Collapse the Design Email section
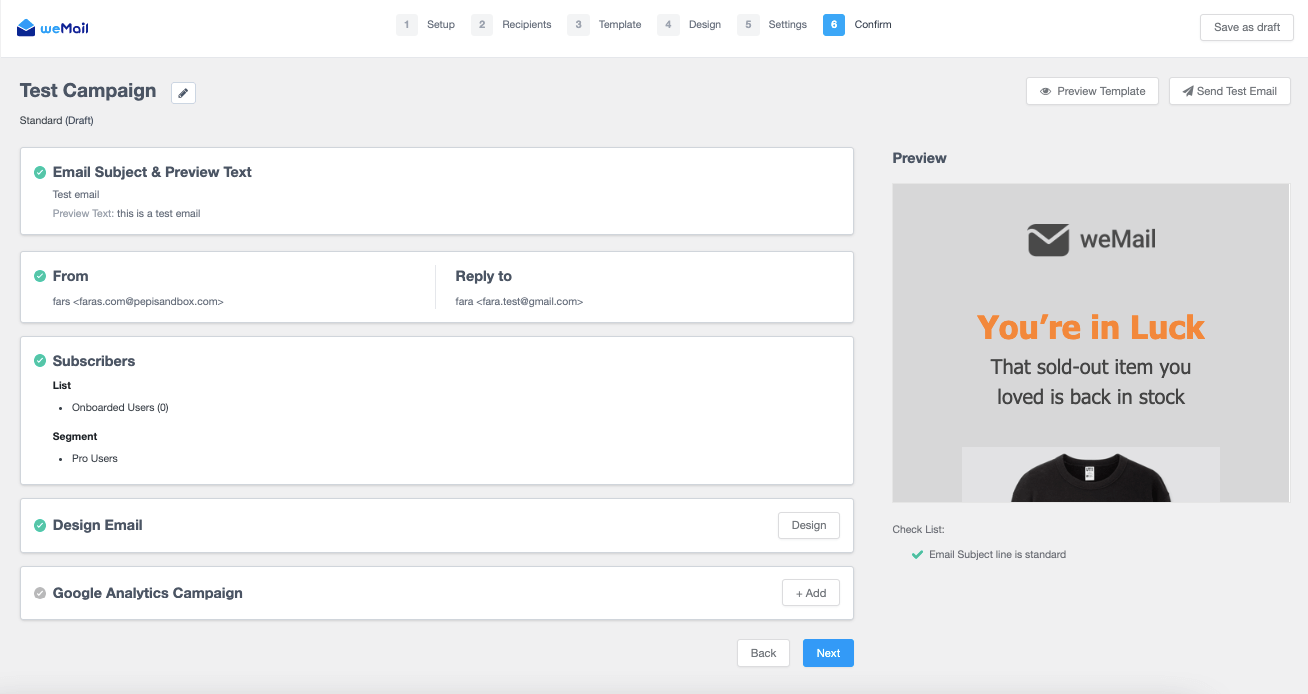The image size is (1308, 694). (x=97, y=525)
